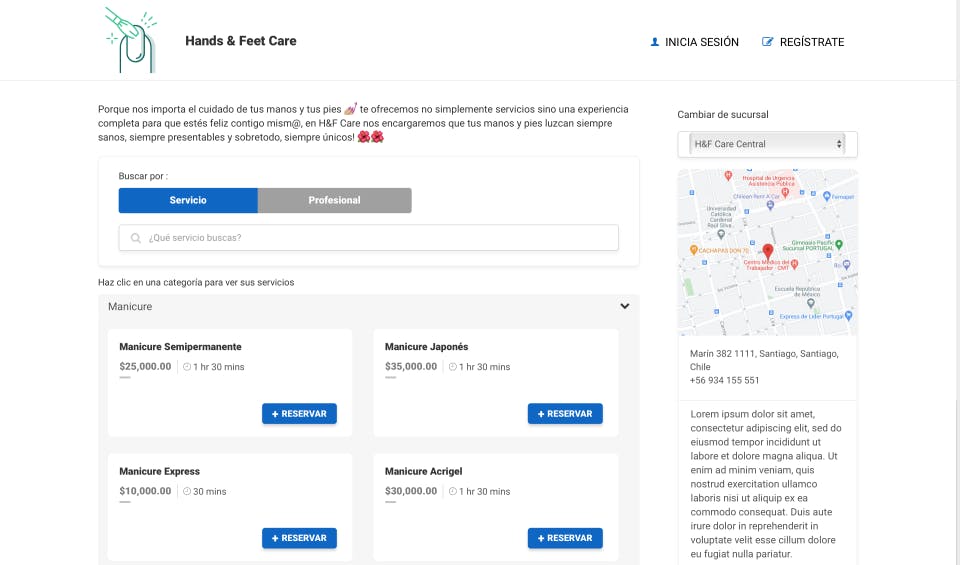Click the Hands & Feet Care title

tap(241, 41)
